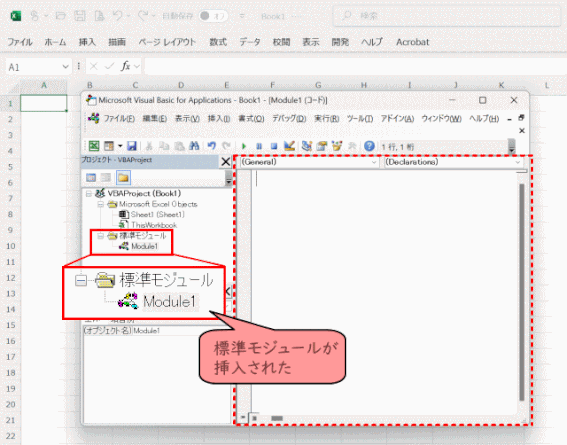The image size is (567, 445).
Task: Click the Excel quick access Undo icon
Action: point(118,16)
